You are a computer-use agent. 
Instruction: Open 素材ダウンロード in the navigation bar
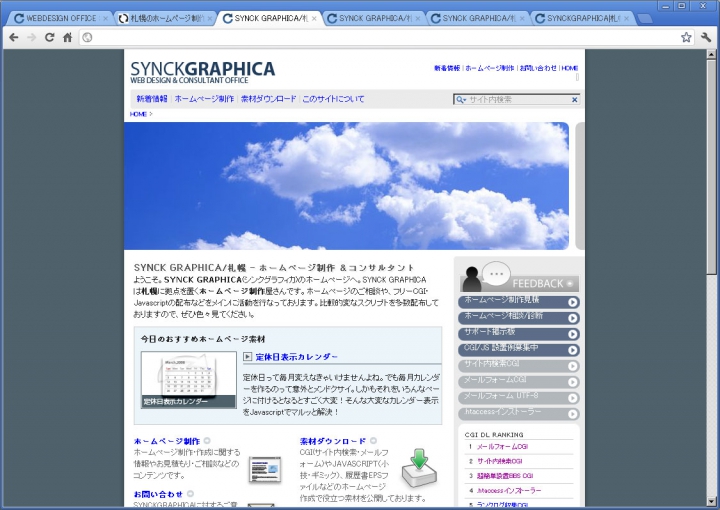click(x=269, y=99)
